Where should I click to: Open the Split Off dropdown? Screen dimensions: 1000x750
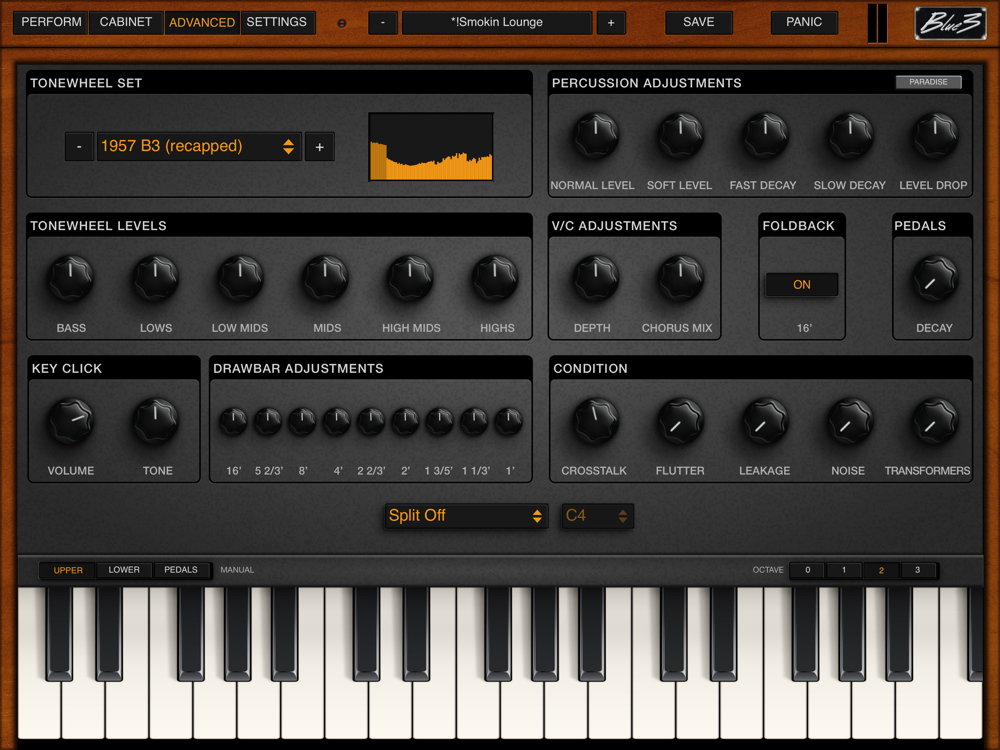pos(466,516)
